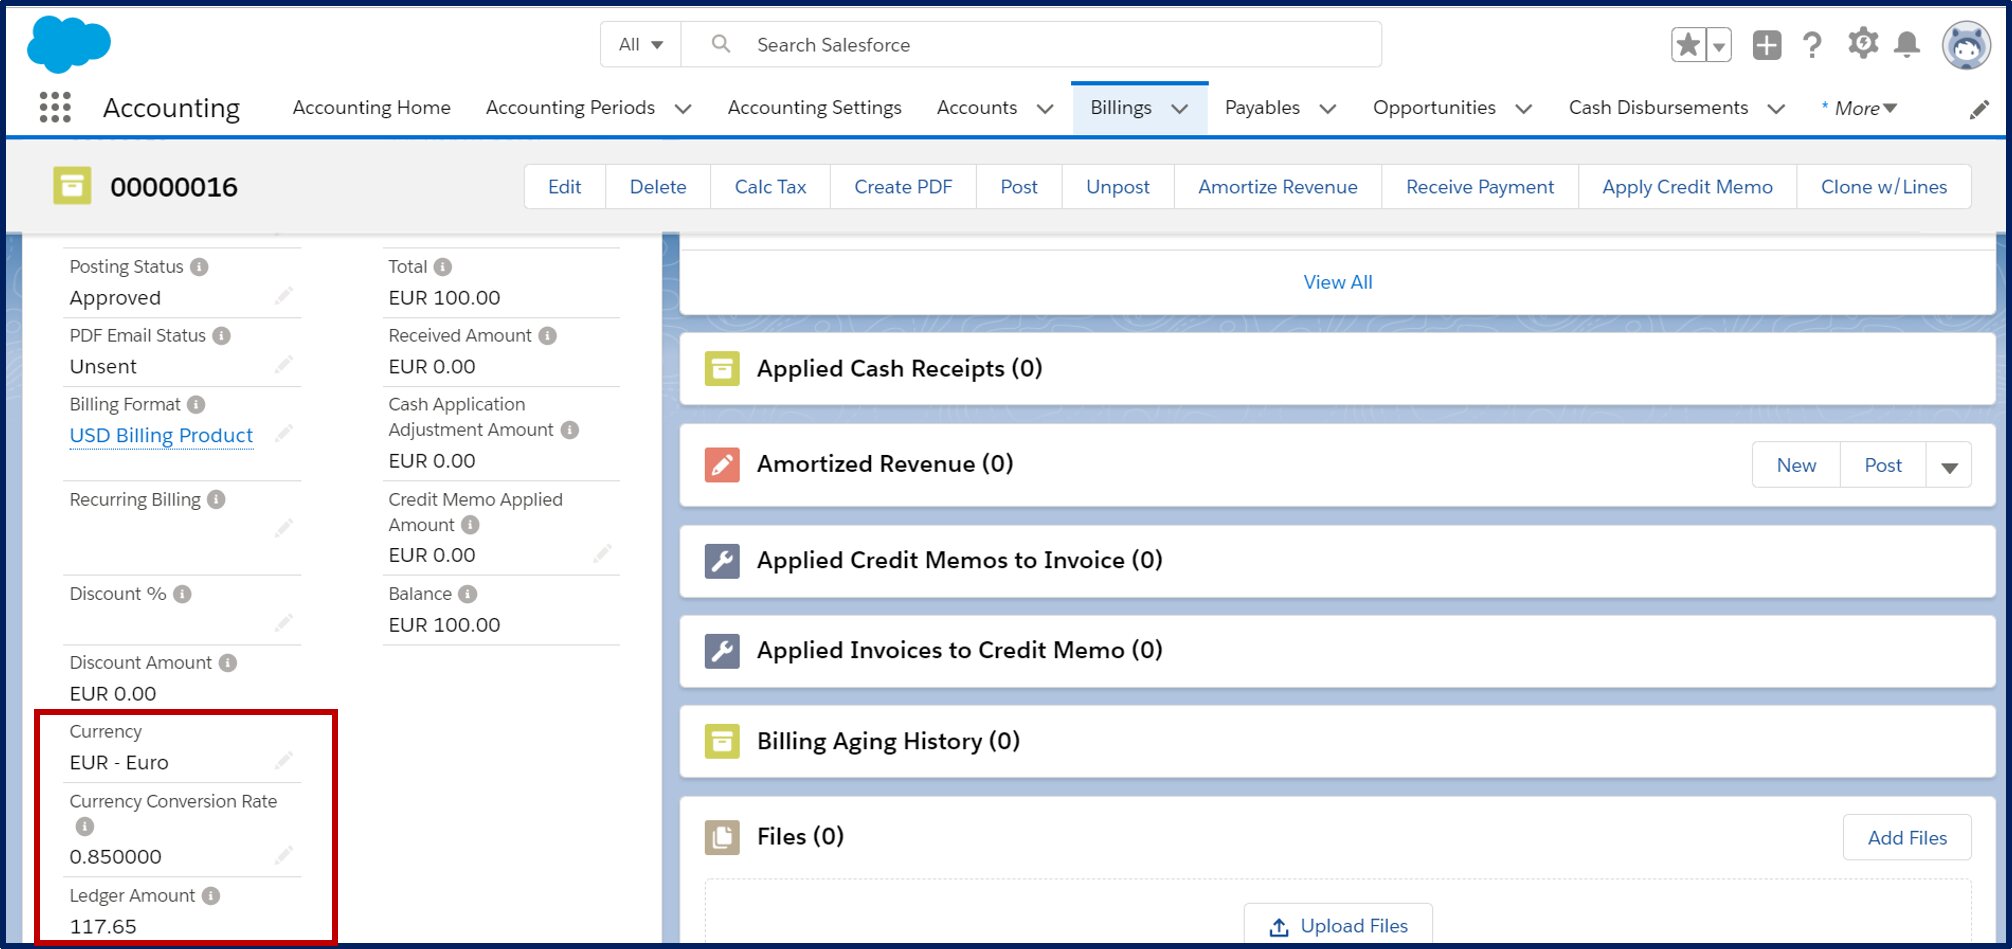2012x949 pixels.
Task: Edit Posting Status with pencil icon
Action: pos(284,296)
